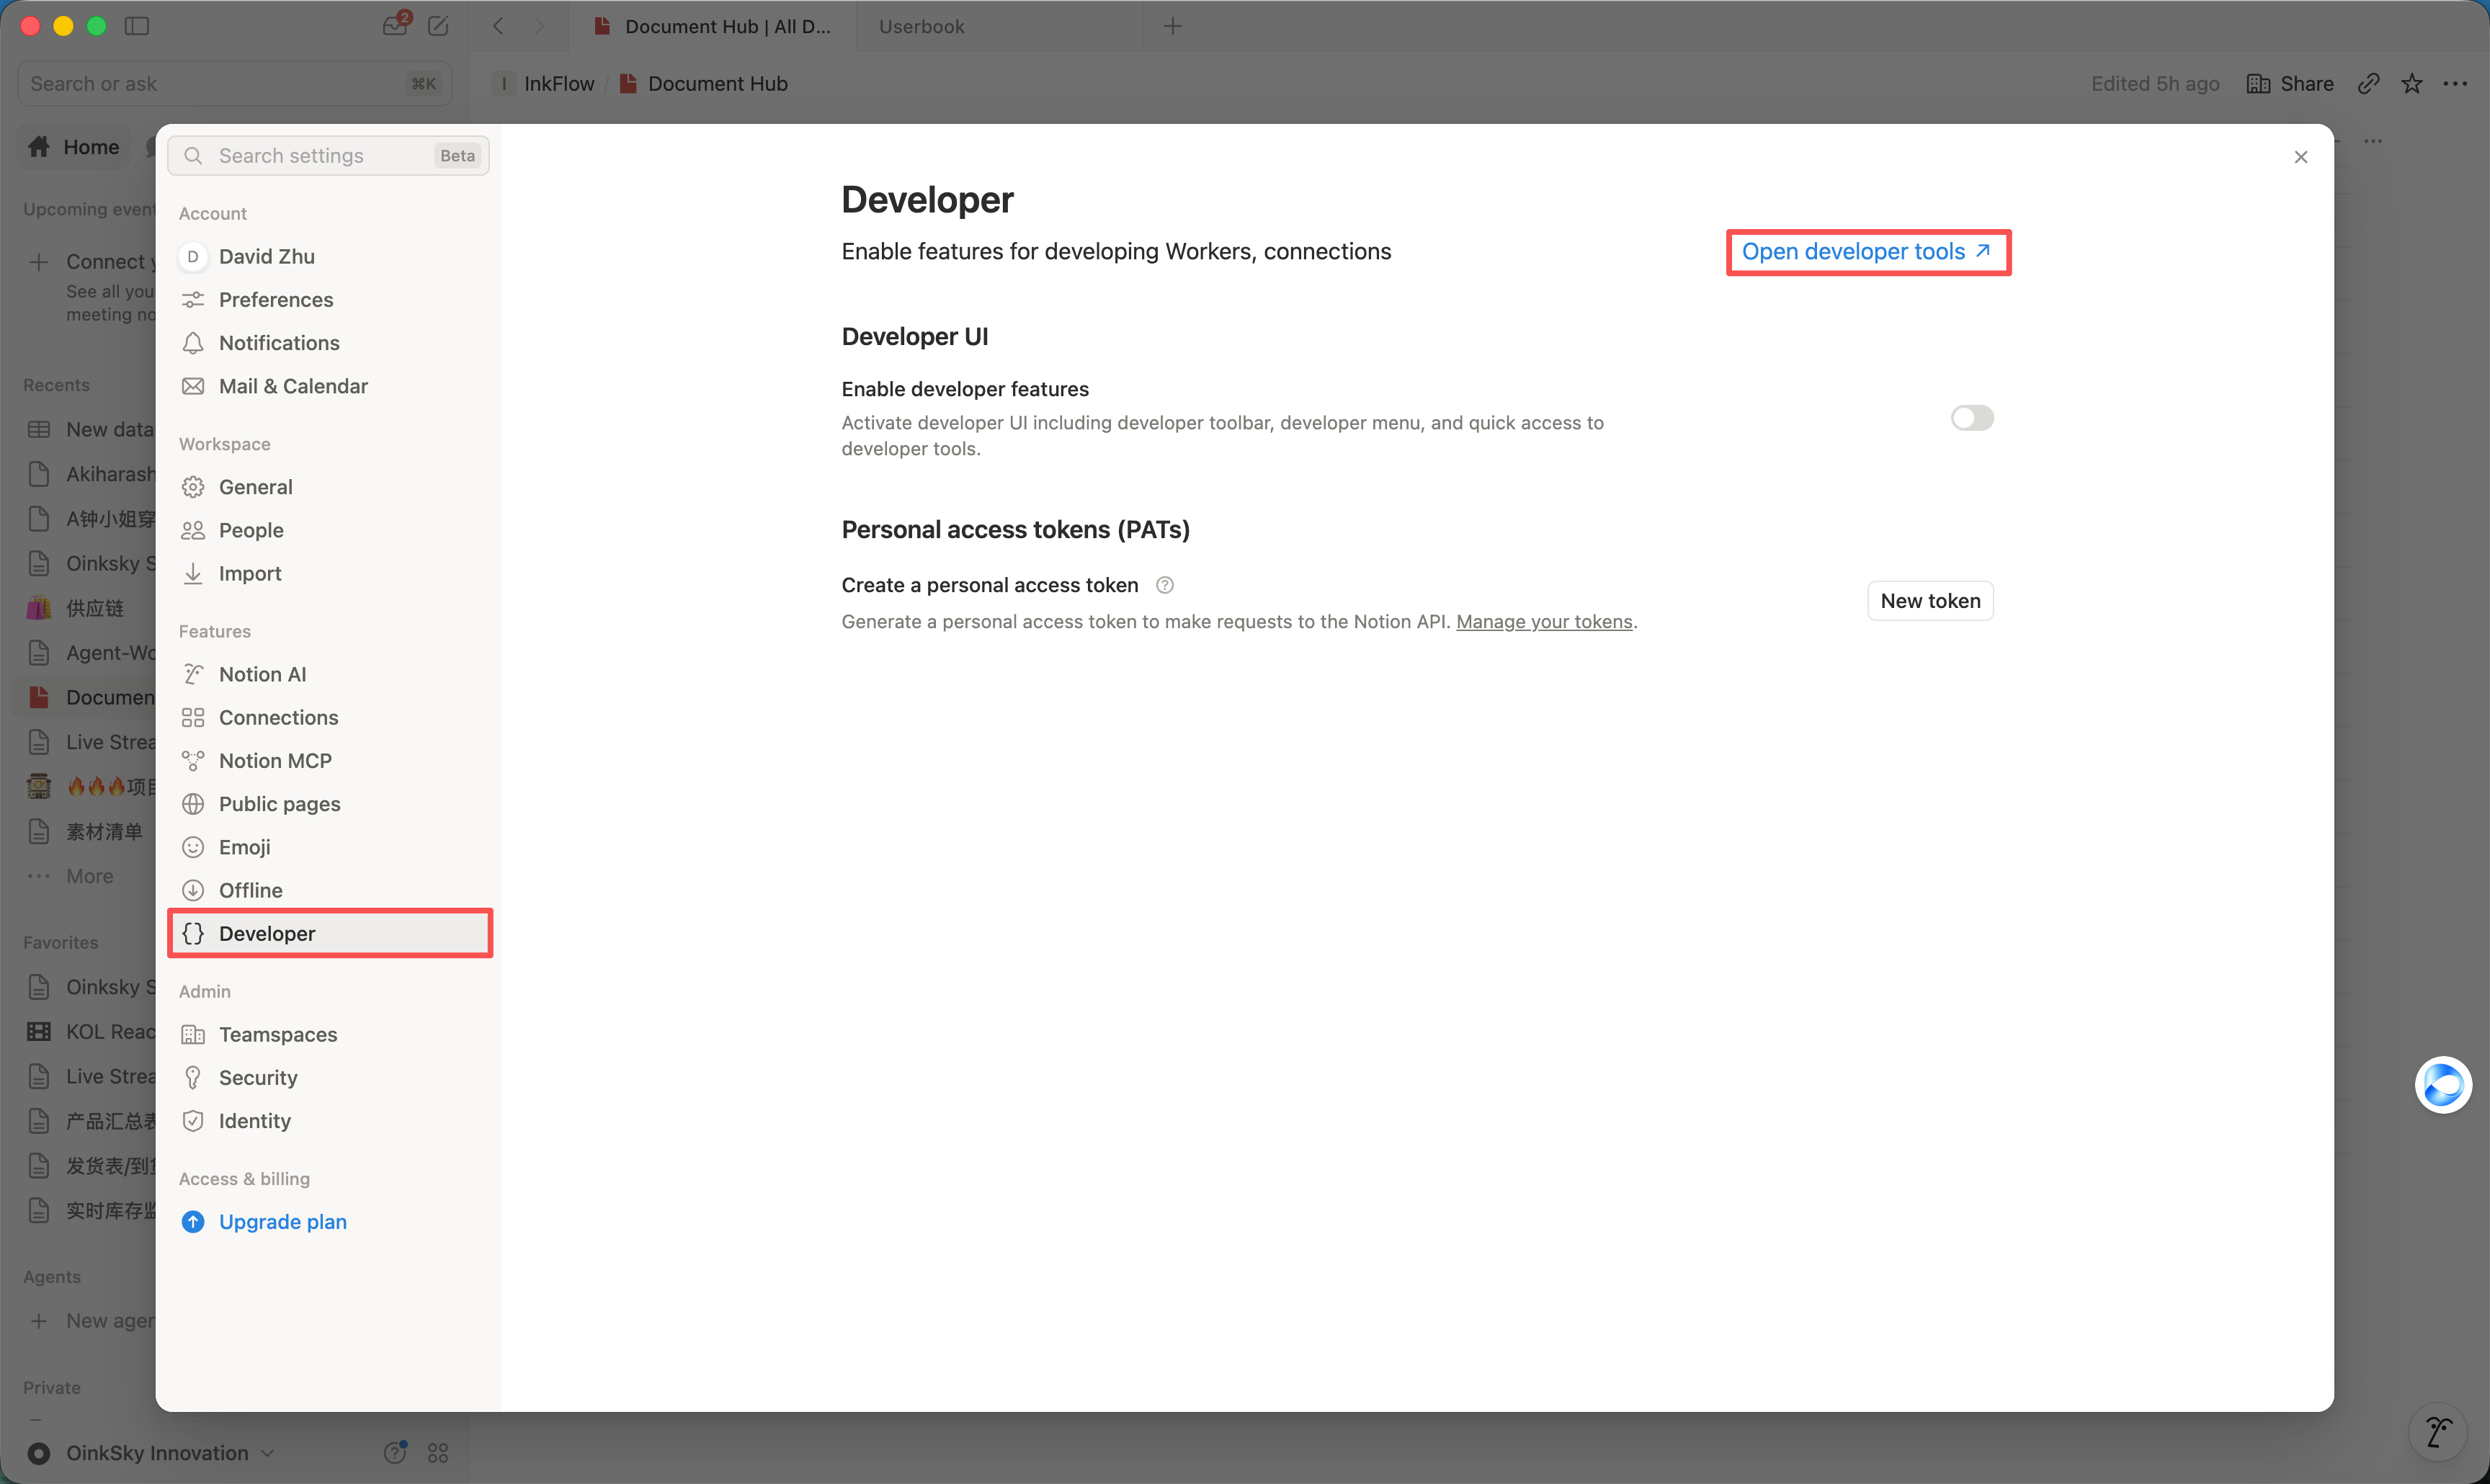Toggle the sidebar panel icon

(x=137, y=26)
